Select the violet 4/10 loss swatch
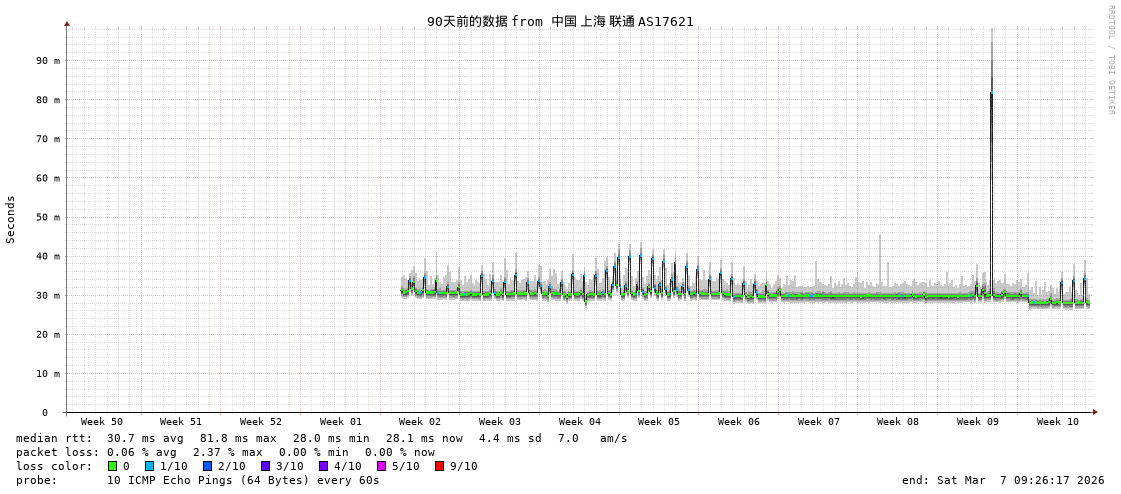The width and height of the screenshot is (1121, 494). pos(323,466)
